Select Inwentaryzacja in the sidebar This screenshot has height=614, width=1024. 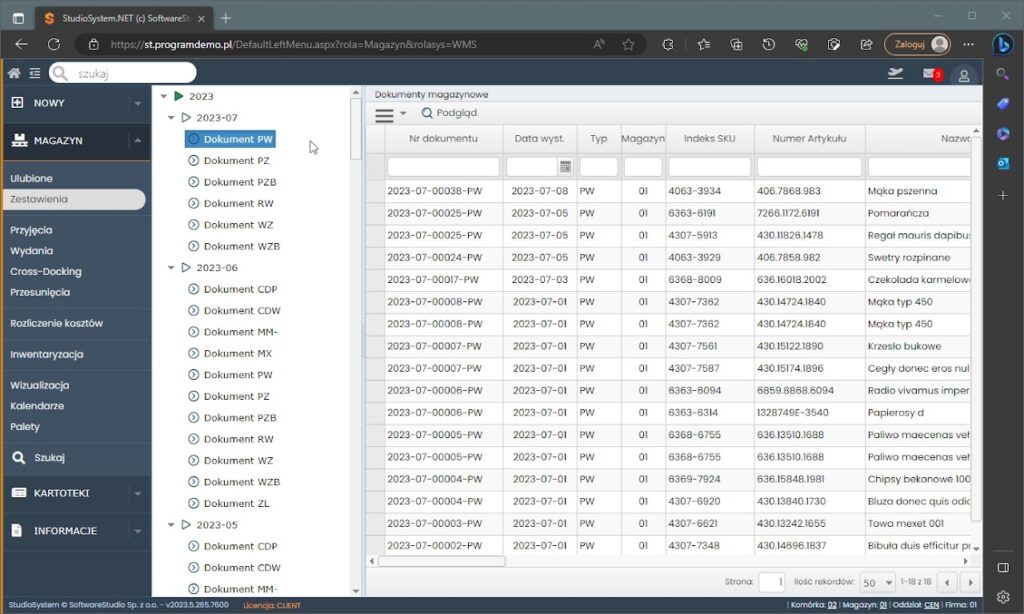[x=46, y=354]
